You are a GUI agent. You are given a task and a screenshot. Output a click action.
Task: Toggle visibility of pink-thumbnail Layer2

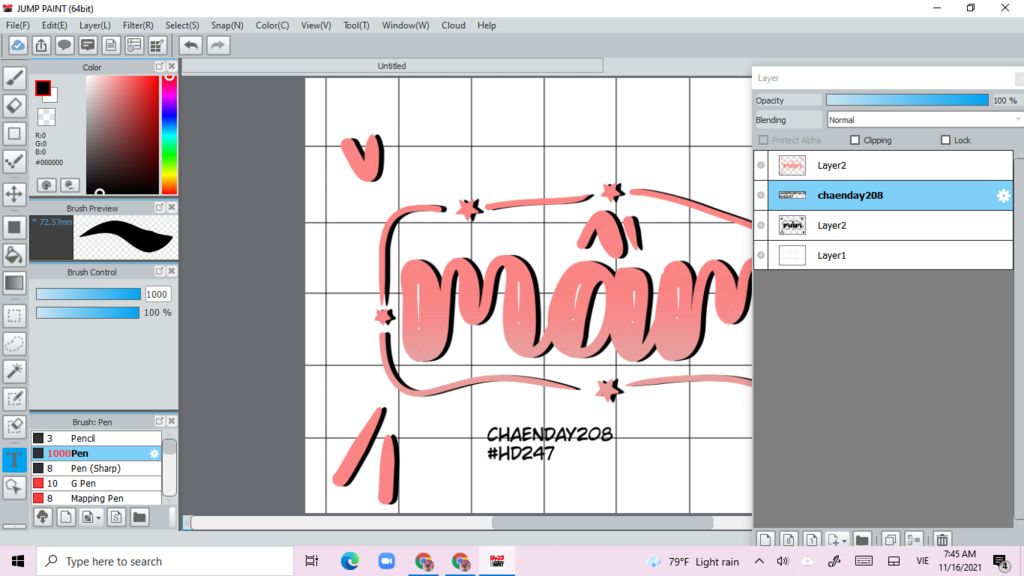coord(761,165)
